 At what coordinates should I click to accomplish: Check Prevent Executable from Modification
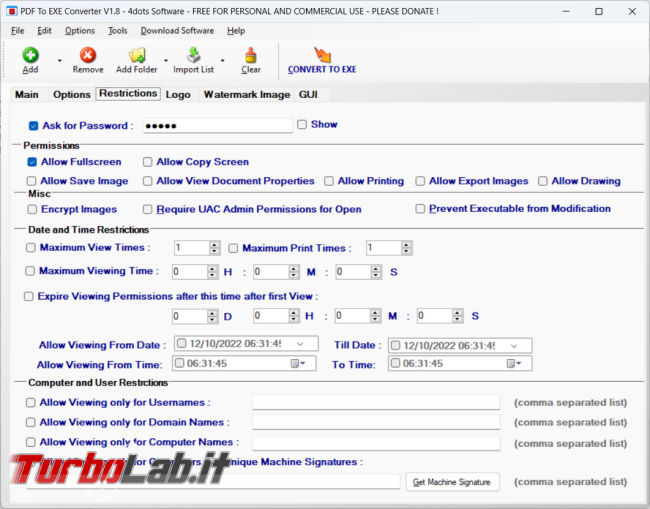tap(420, 208)
